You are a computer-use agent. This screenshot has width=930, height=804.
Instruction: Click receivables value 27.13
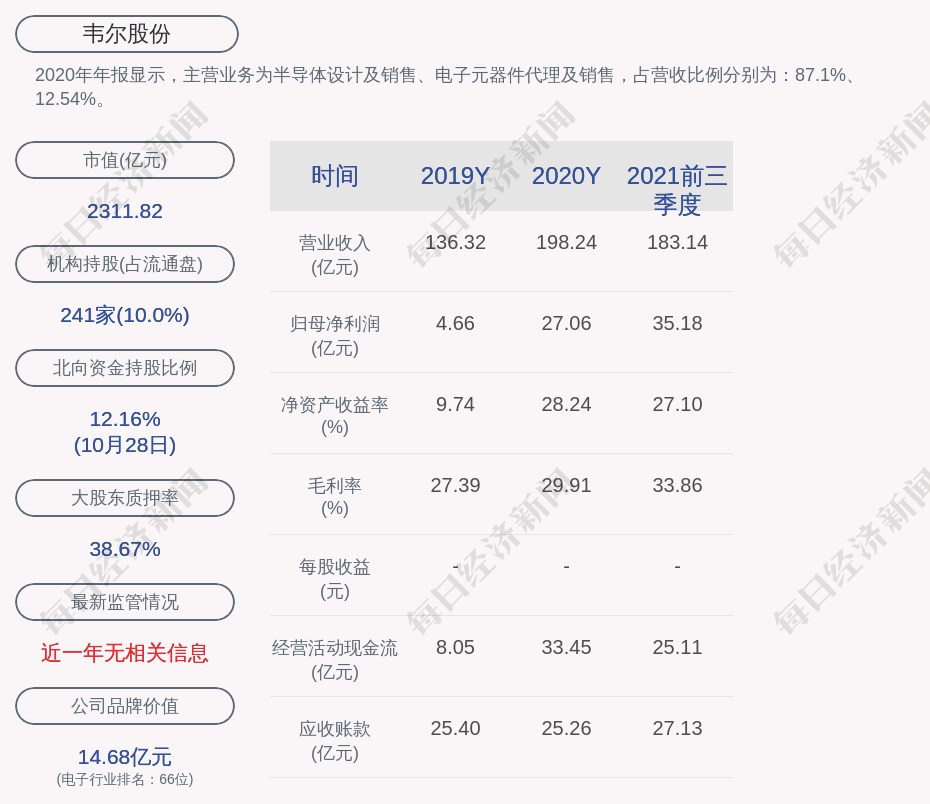(x=677, y=729)
